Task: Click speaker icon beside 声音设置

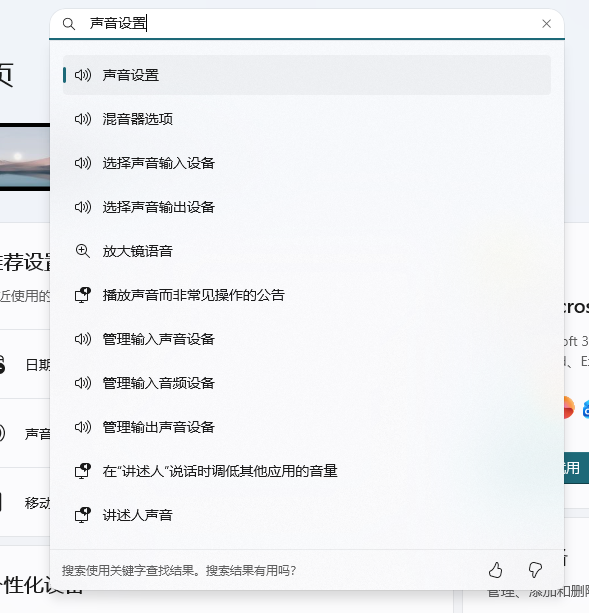Action: [83, 75]
